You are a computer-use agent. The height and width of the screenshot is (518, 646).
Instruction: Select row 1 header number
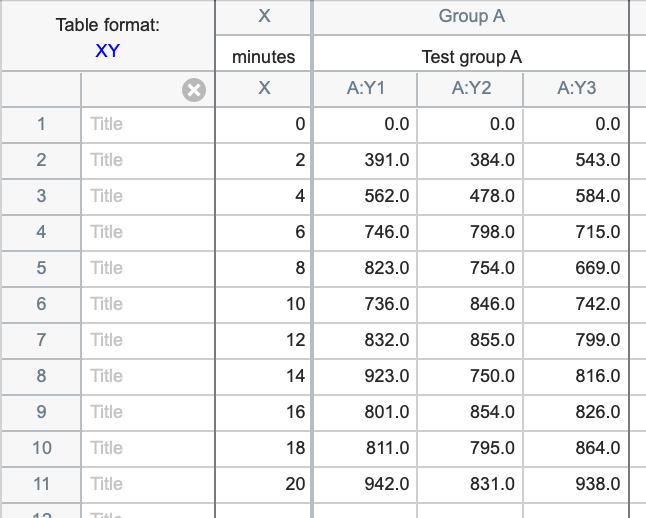[41, 124]
